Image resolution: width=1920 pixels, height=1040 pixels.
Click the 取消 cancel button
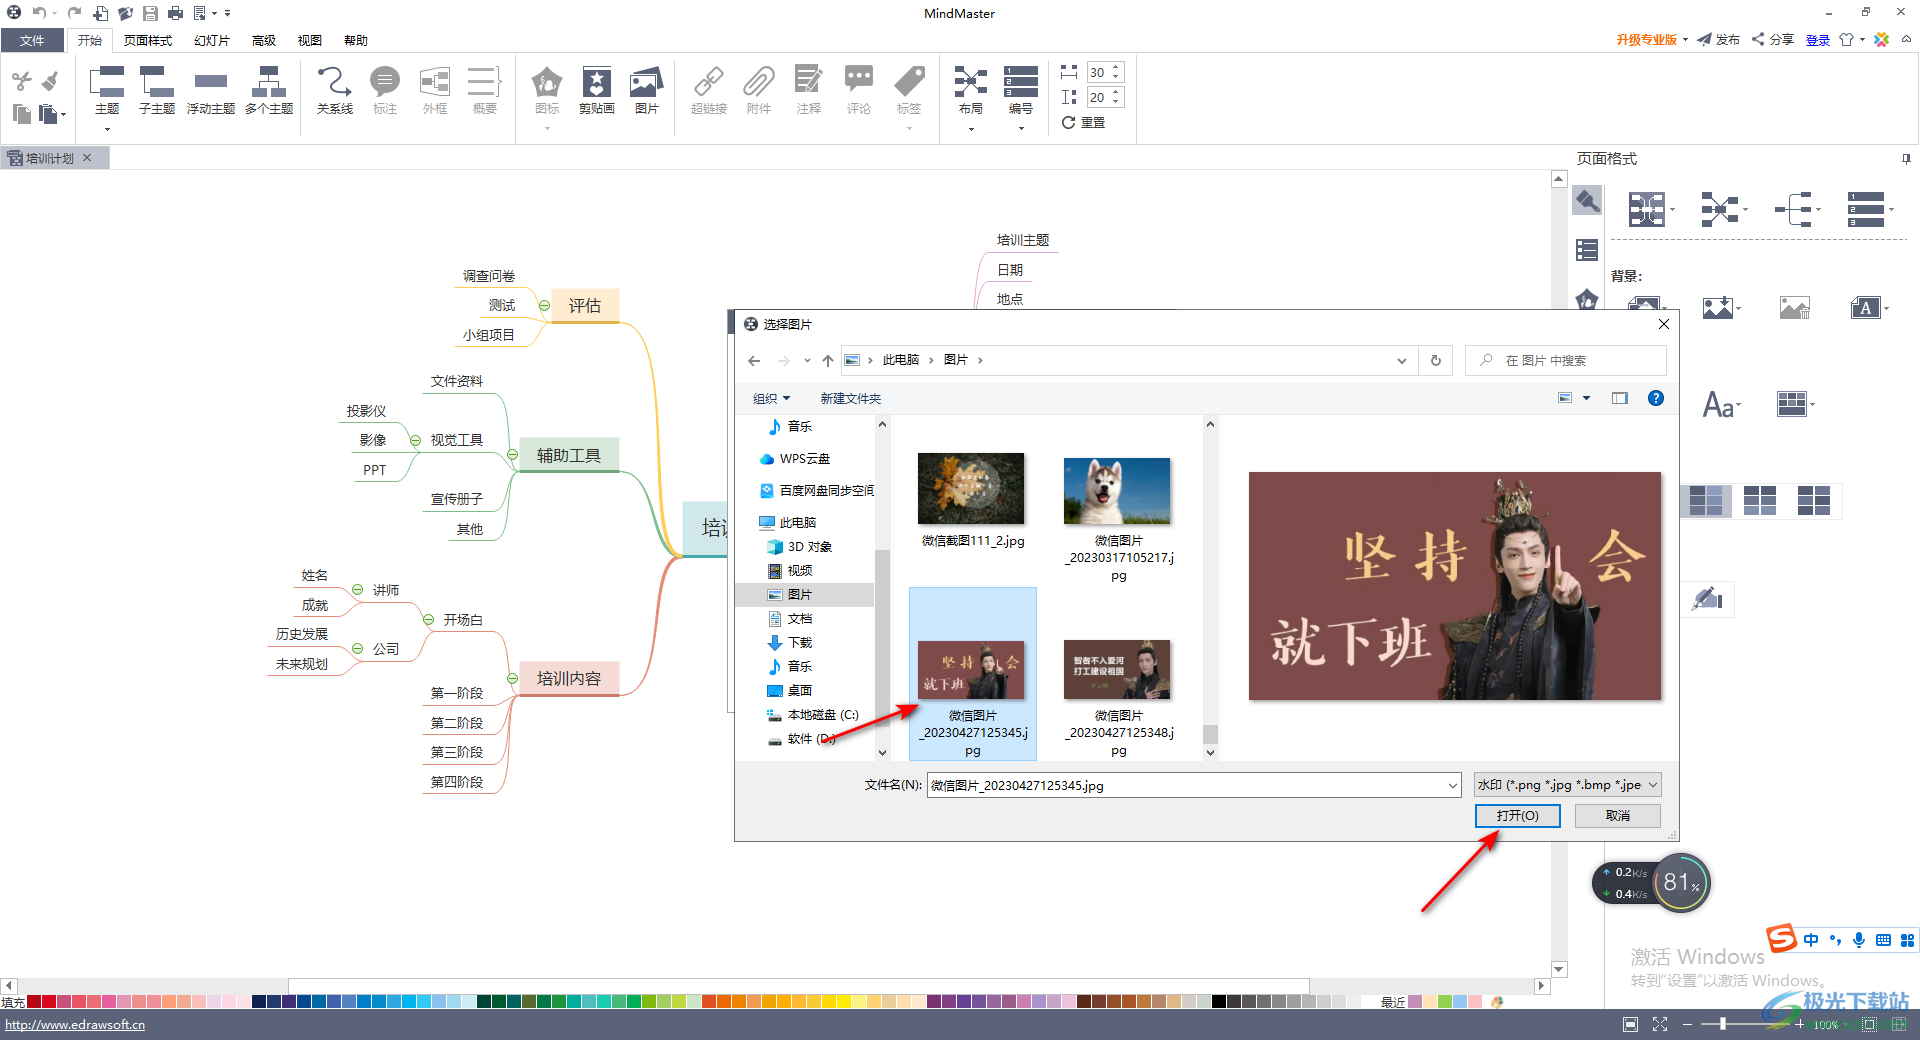coord(1618,816)
